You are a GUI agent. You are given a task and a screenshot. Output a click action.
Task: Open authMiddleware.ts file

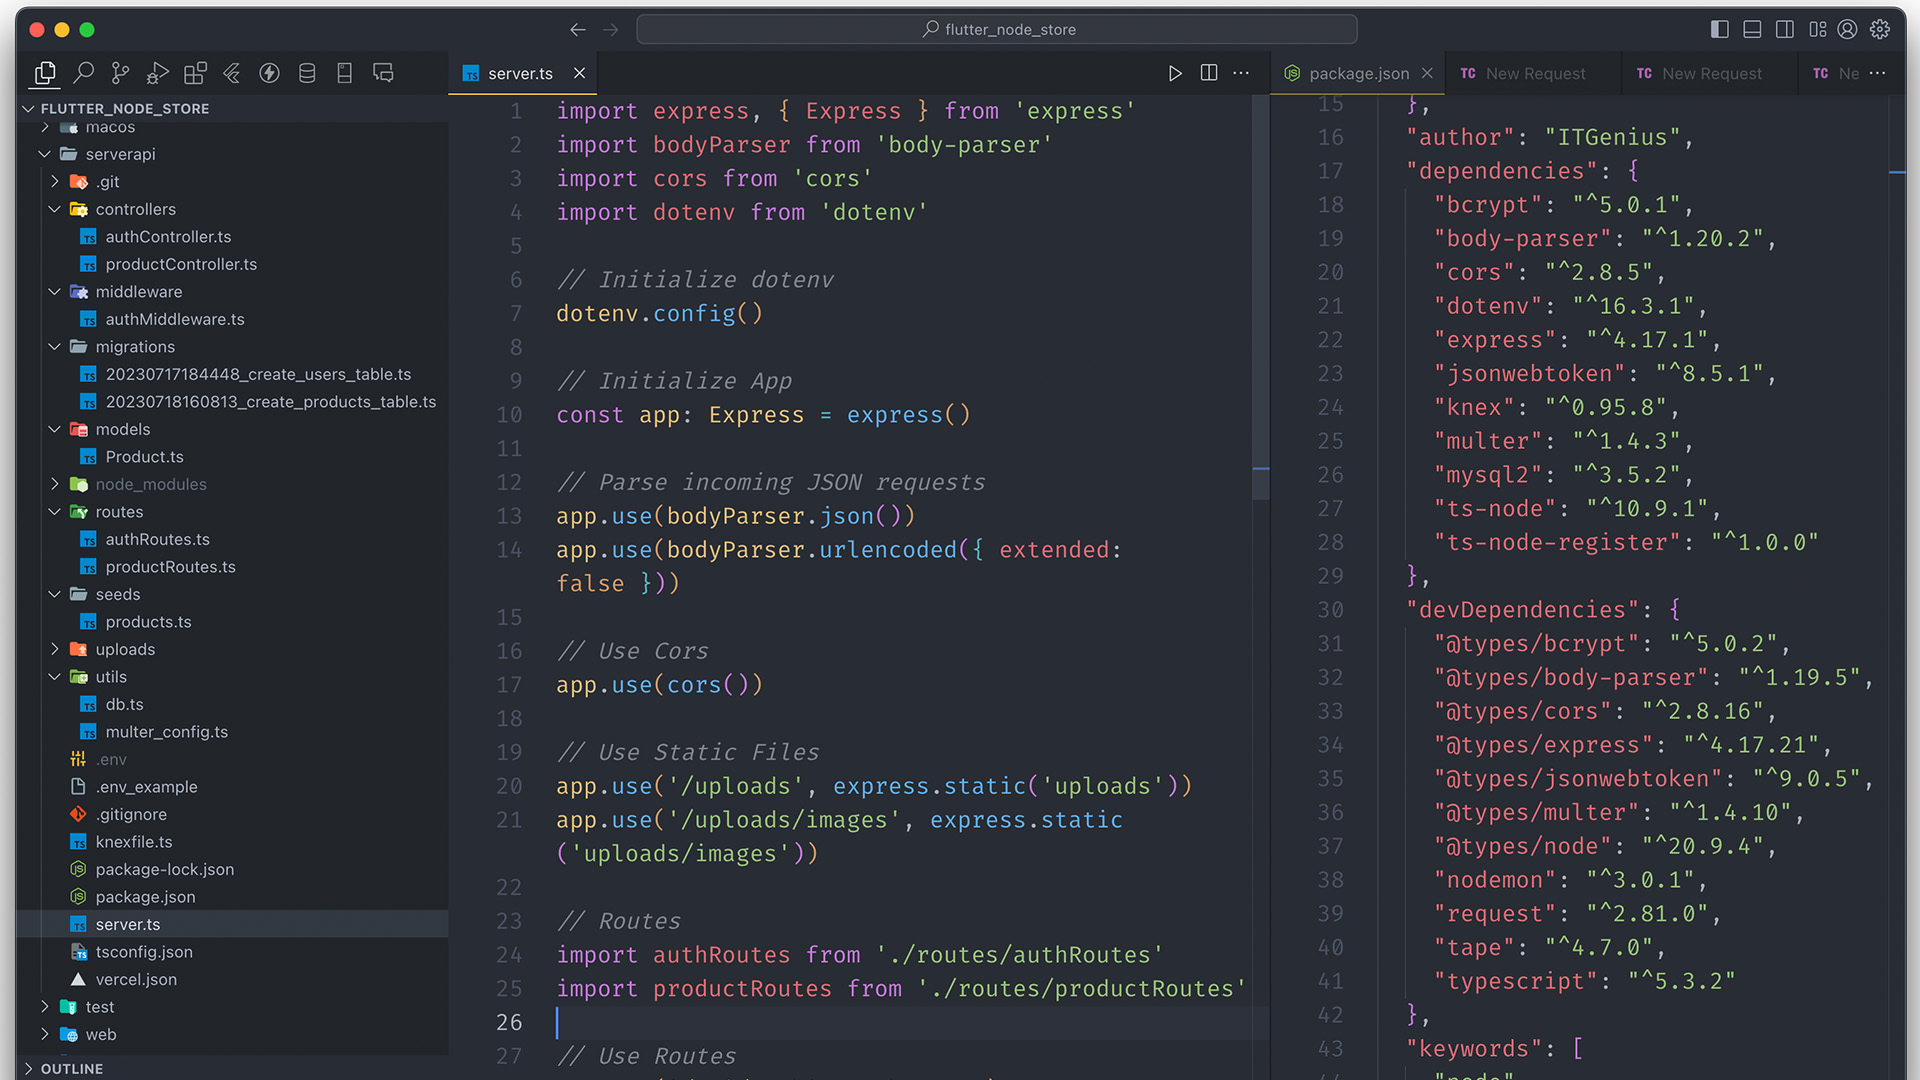coord(175,319)
